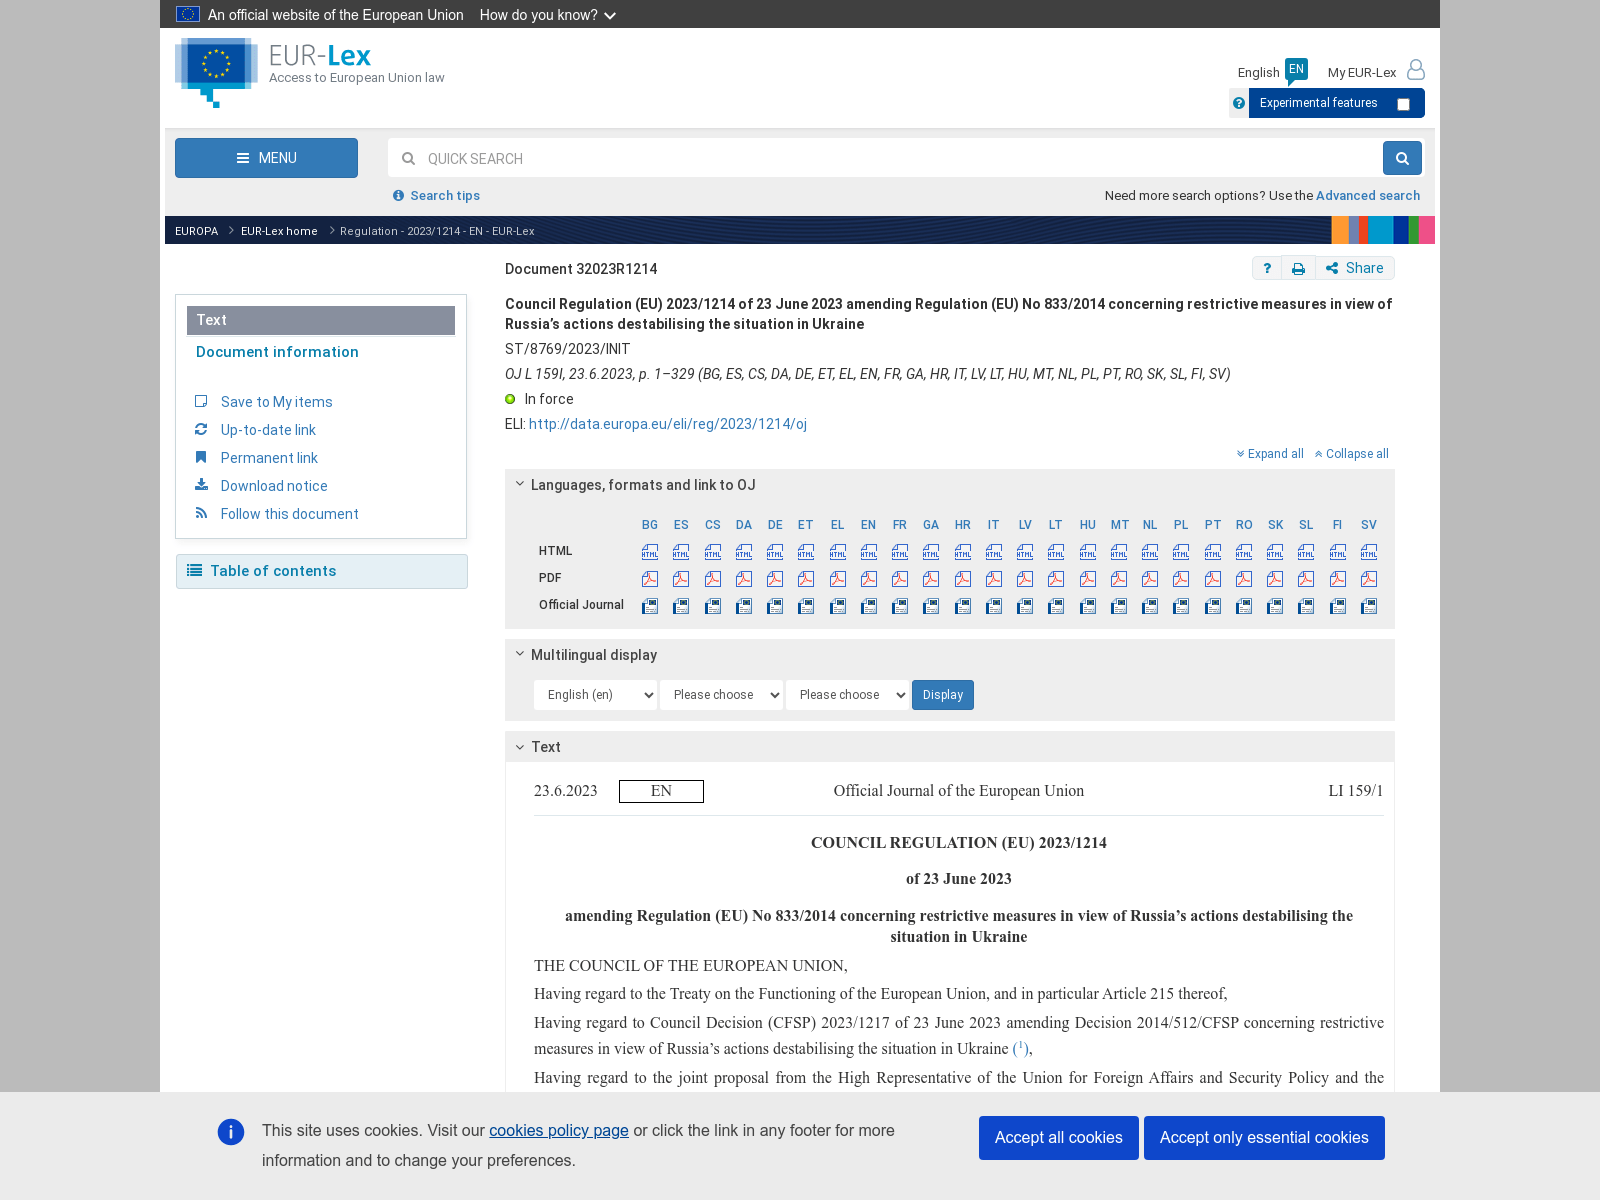
Task: Open the PDF version in IT
Action: 994,579
